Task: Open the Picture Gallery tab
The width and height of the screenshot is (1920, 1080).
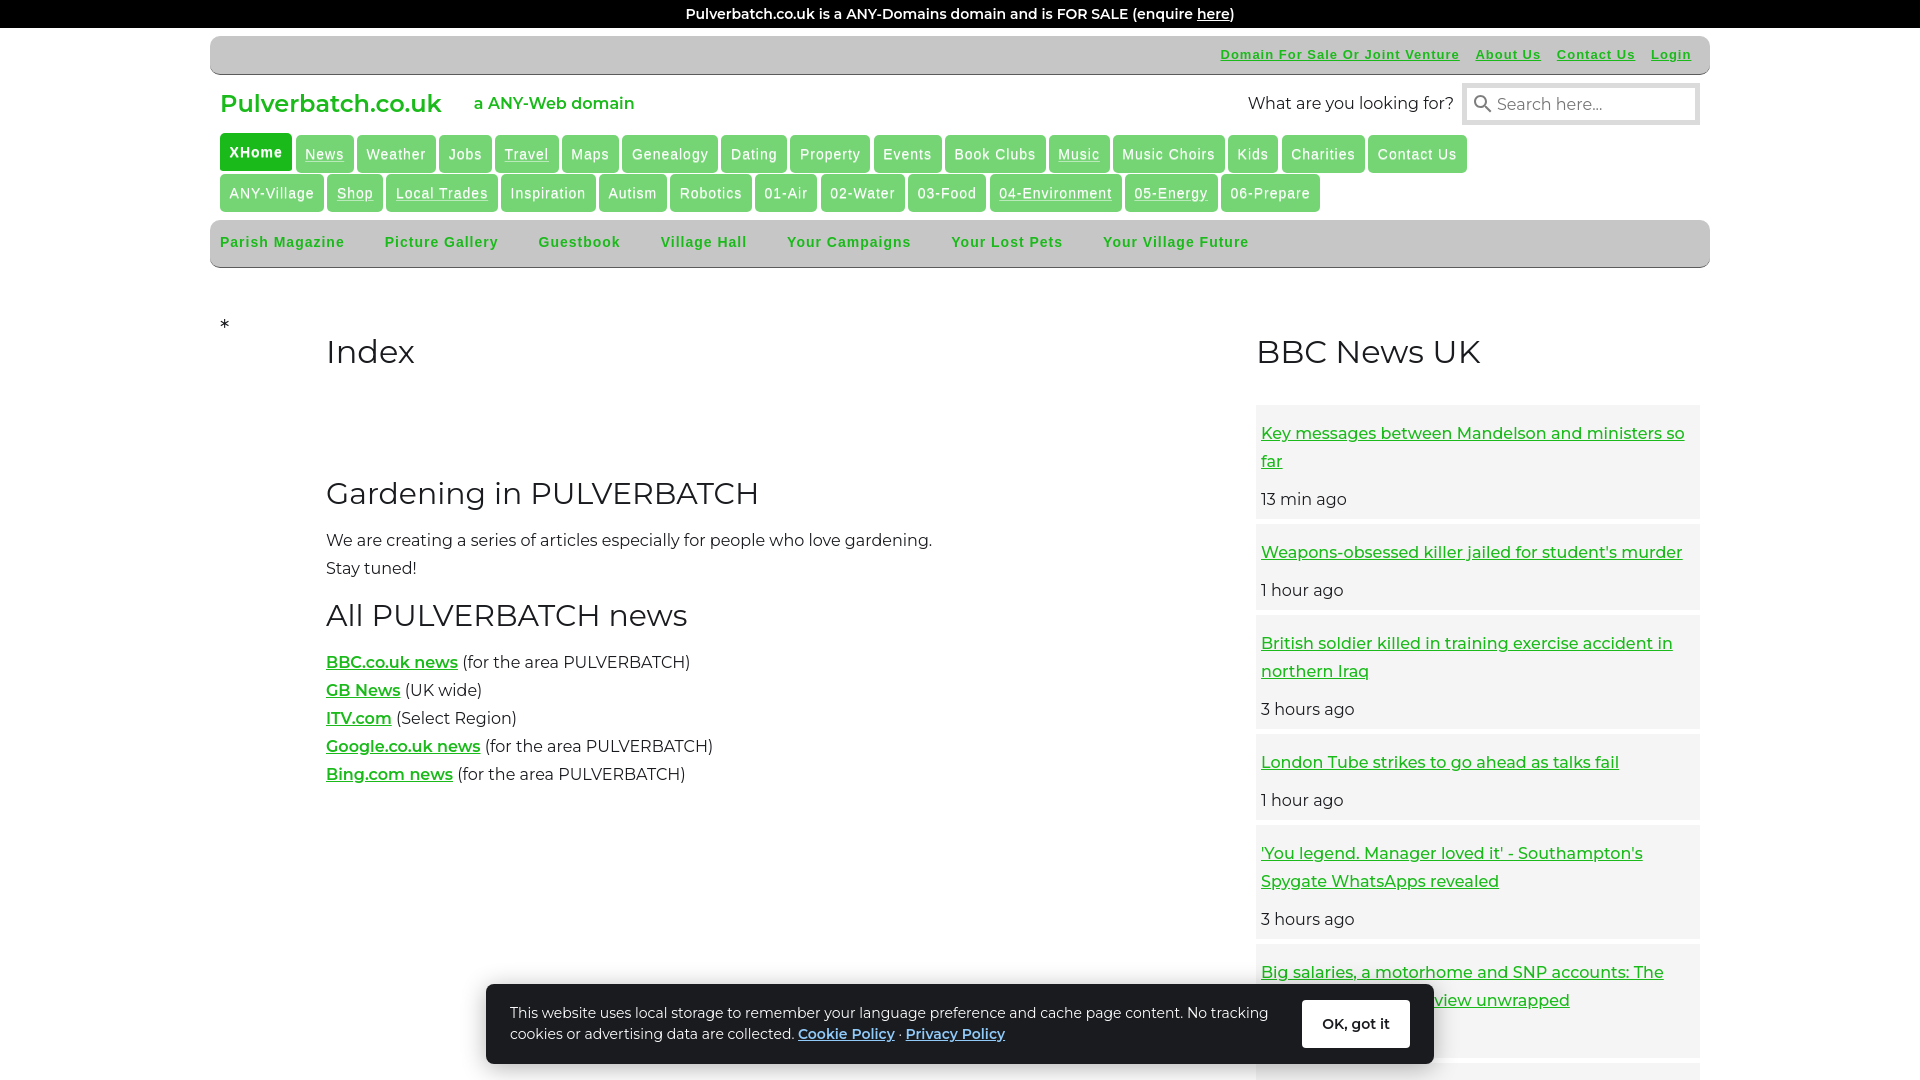Action: 441,242
